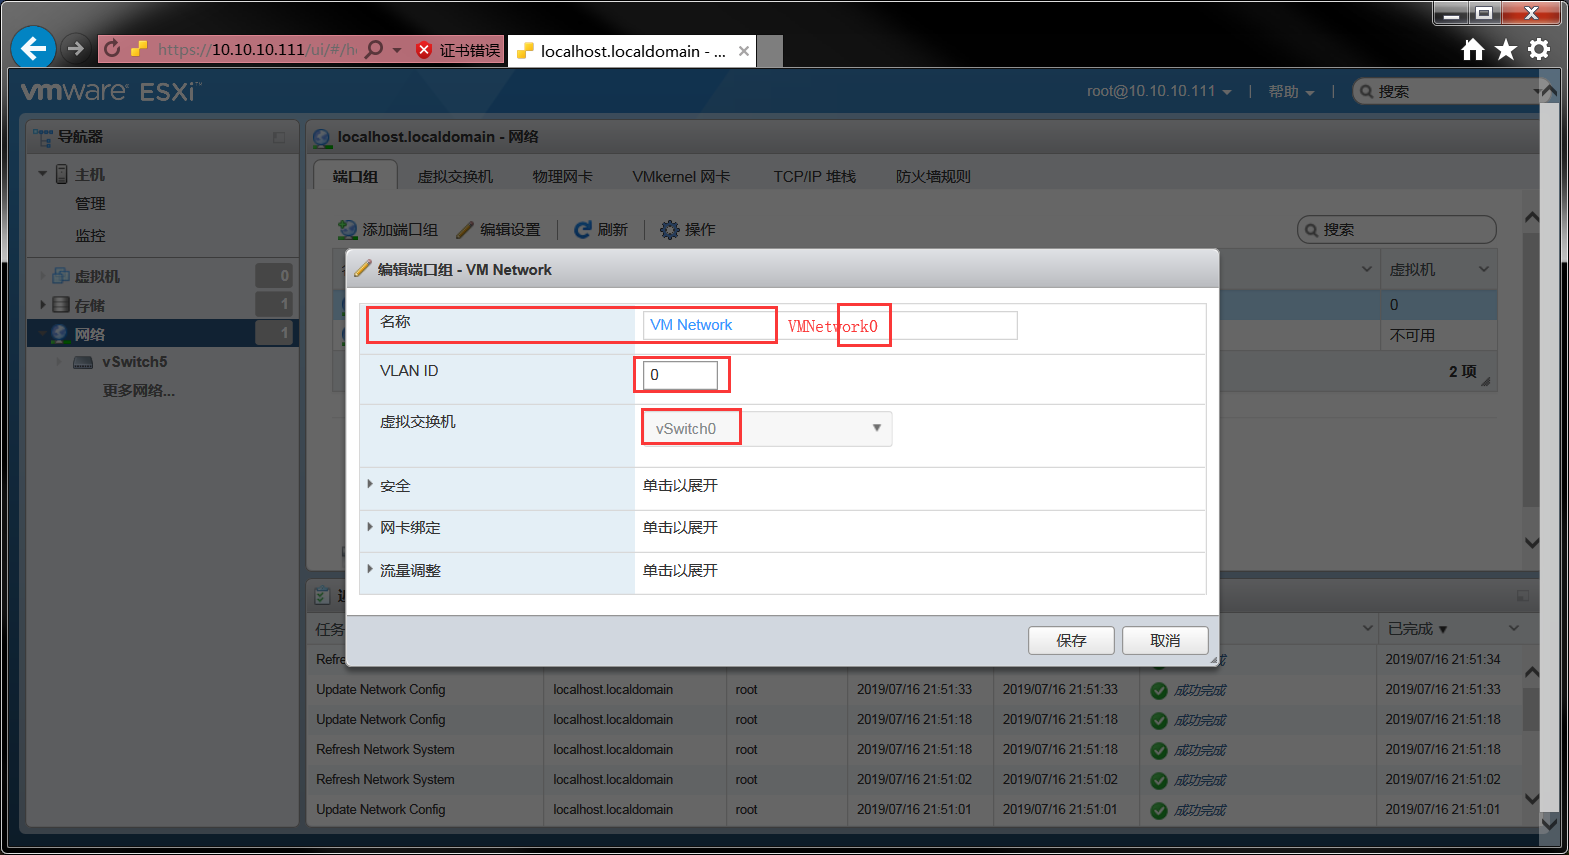Click the VLAN ID input field
Screen dimensions: 1569x855
(x=680, y=375)
